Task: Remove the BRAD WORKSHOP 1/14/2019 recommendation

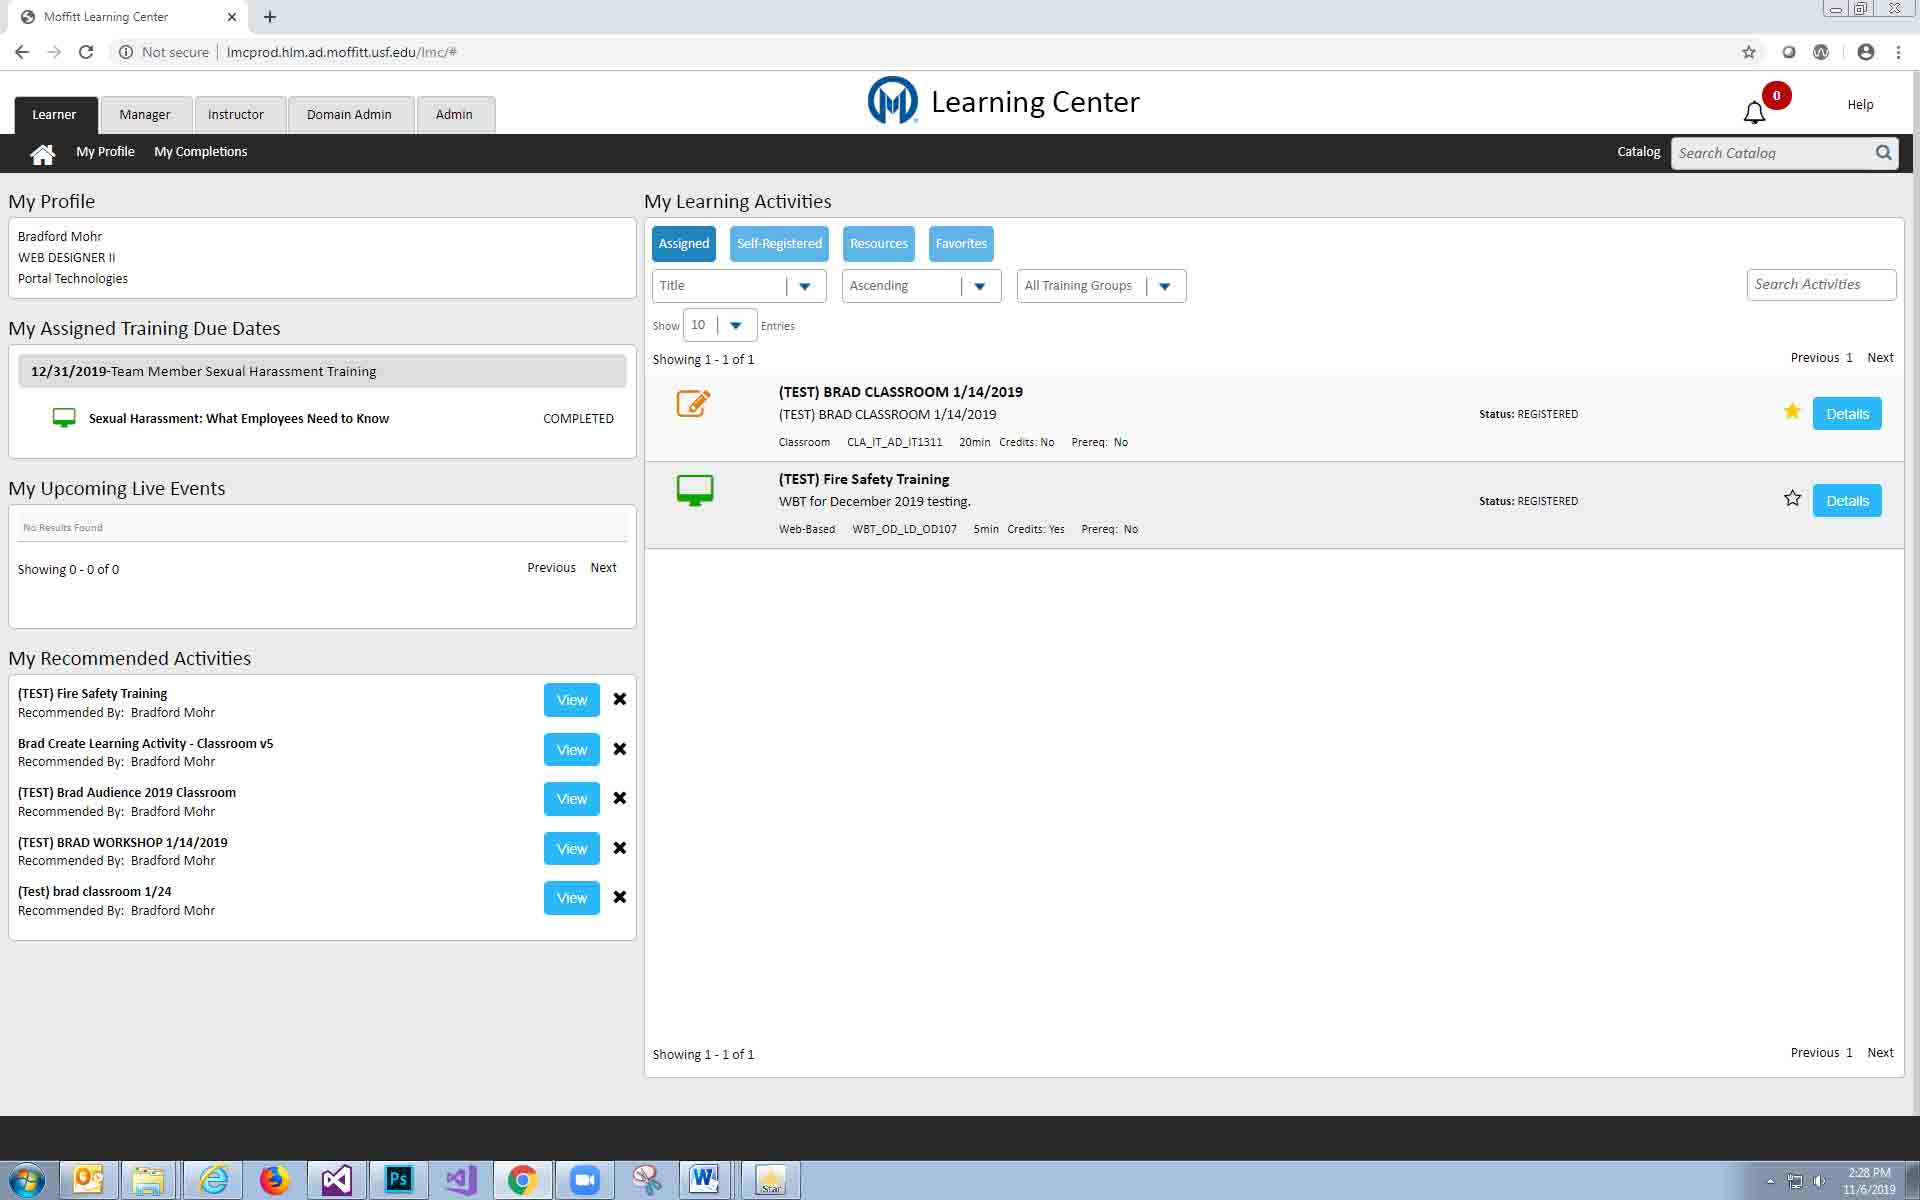Action: tap(620, 848)
